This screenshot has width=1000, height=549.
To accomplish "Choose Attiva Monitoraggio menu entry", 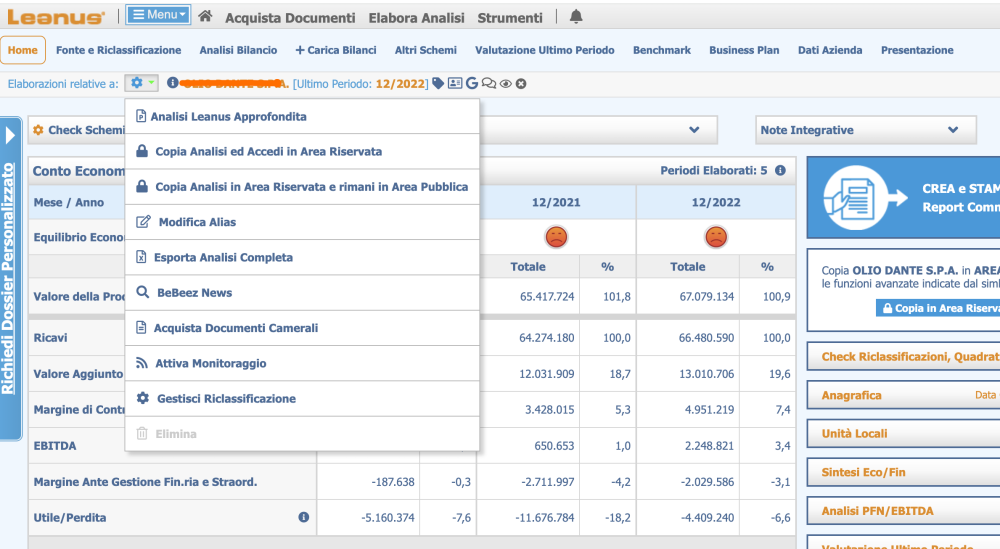I will pyautogui.click(x=210, y=363).
